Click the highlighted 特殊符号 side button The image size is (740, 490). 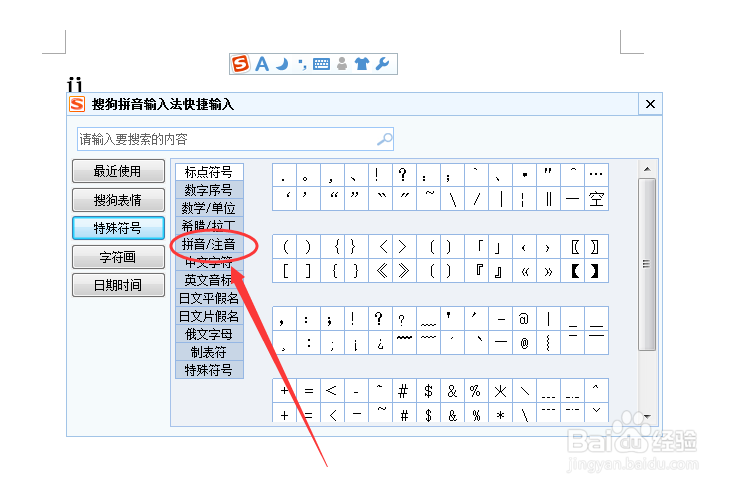118,228
